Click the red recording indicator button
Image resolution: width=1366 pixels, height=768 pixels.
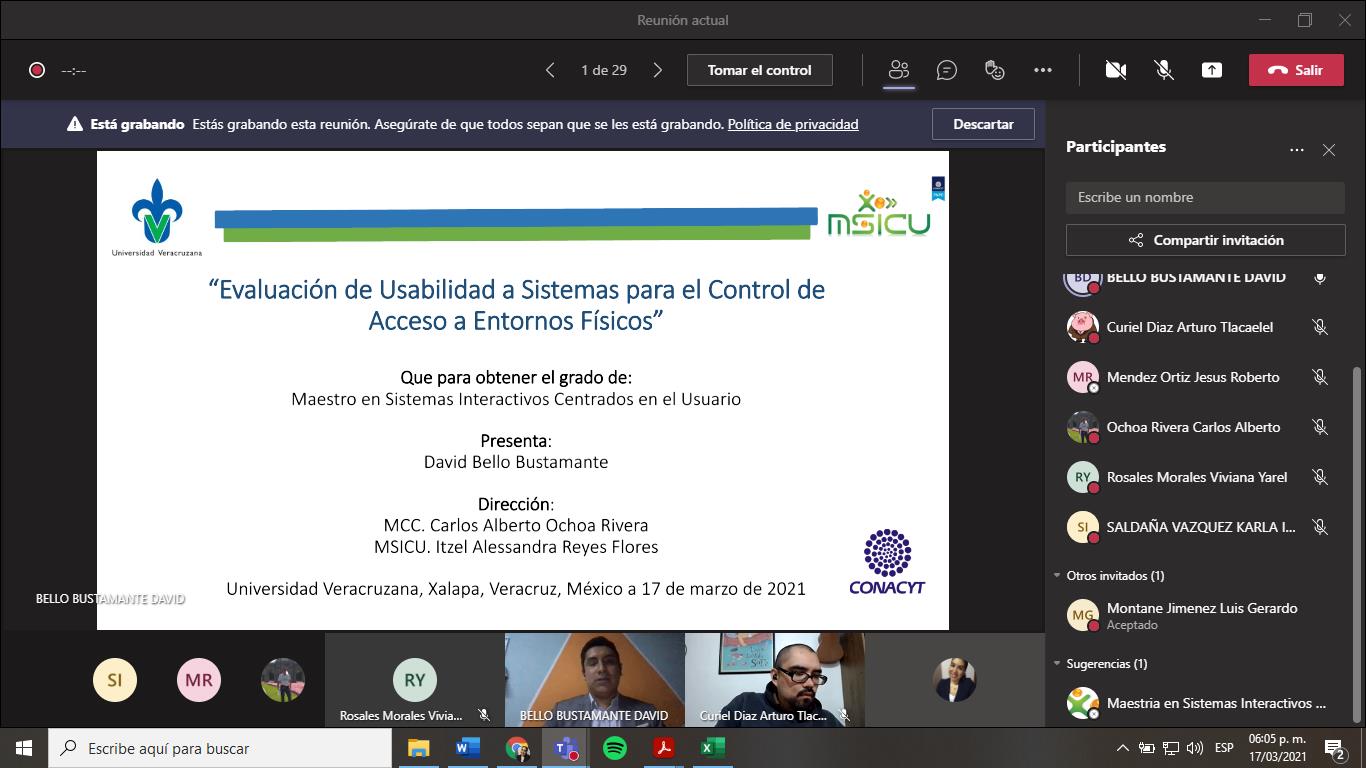(37, 70)
